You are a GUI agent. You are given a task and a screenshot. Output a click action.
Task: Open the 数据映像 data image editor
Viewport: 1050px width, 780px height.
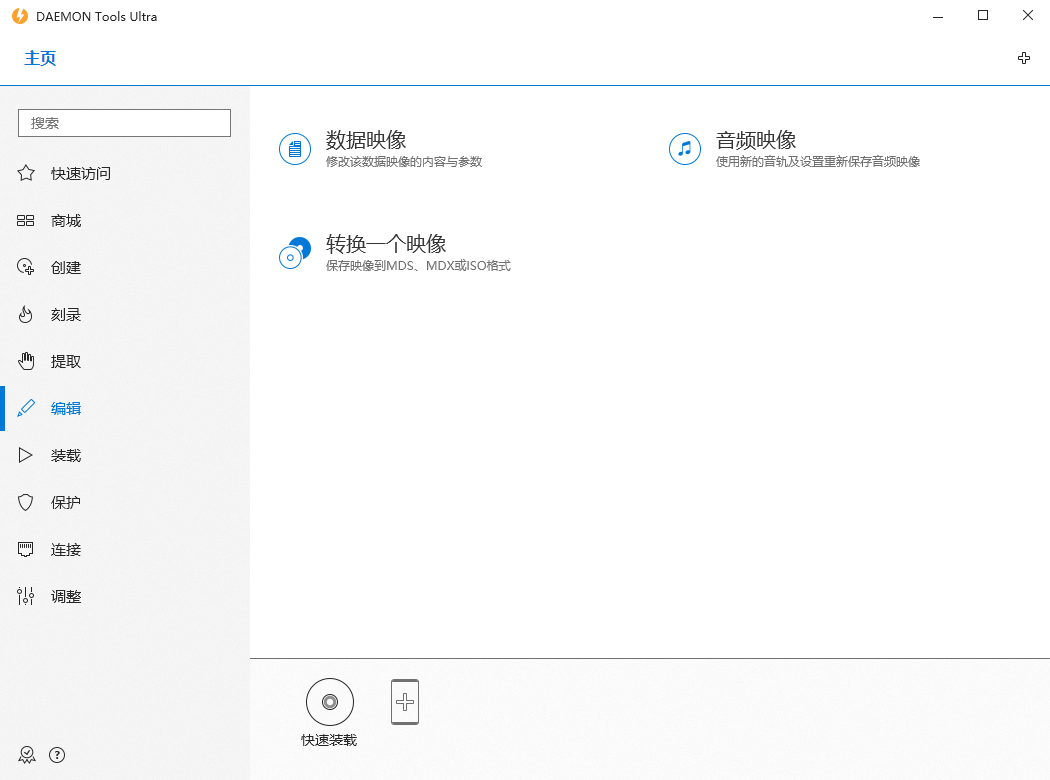(x=367, y=141)
